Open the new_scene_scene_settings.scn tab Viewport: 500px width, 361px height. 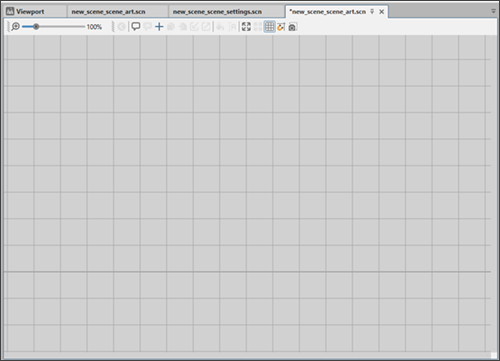[x=217, y=12]
